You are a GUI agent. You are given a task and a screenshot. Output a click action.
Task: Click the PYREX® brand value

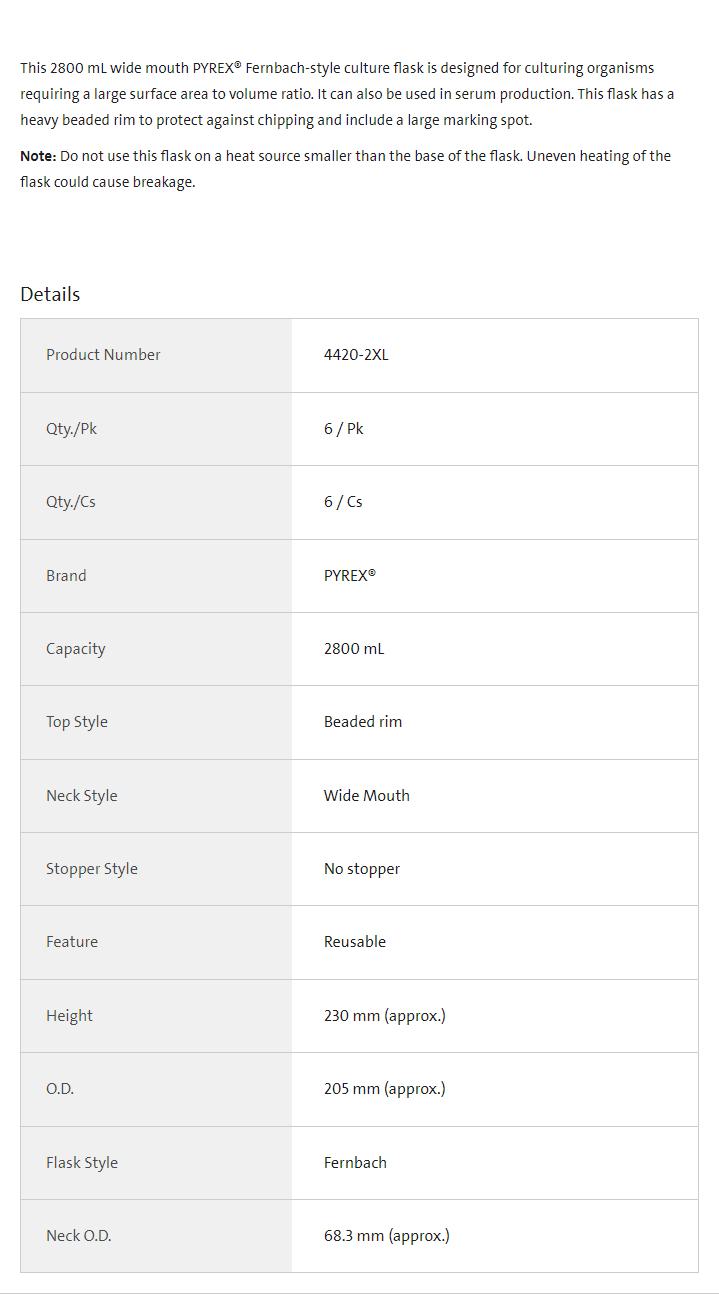(x=349, y=576)
